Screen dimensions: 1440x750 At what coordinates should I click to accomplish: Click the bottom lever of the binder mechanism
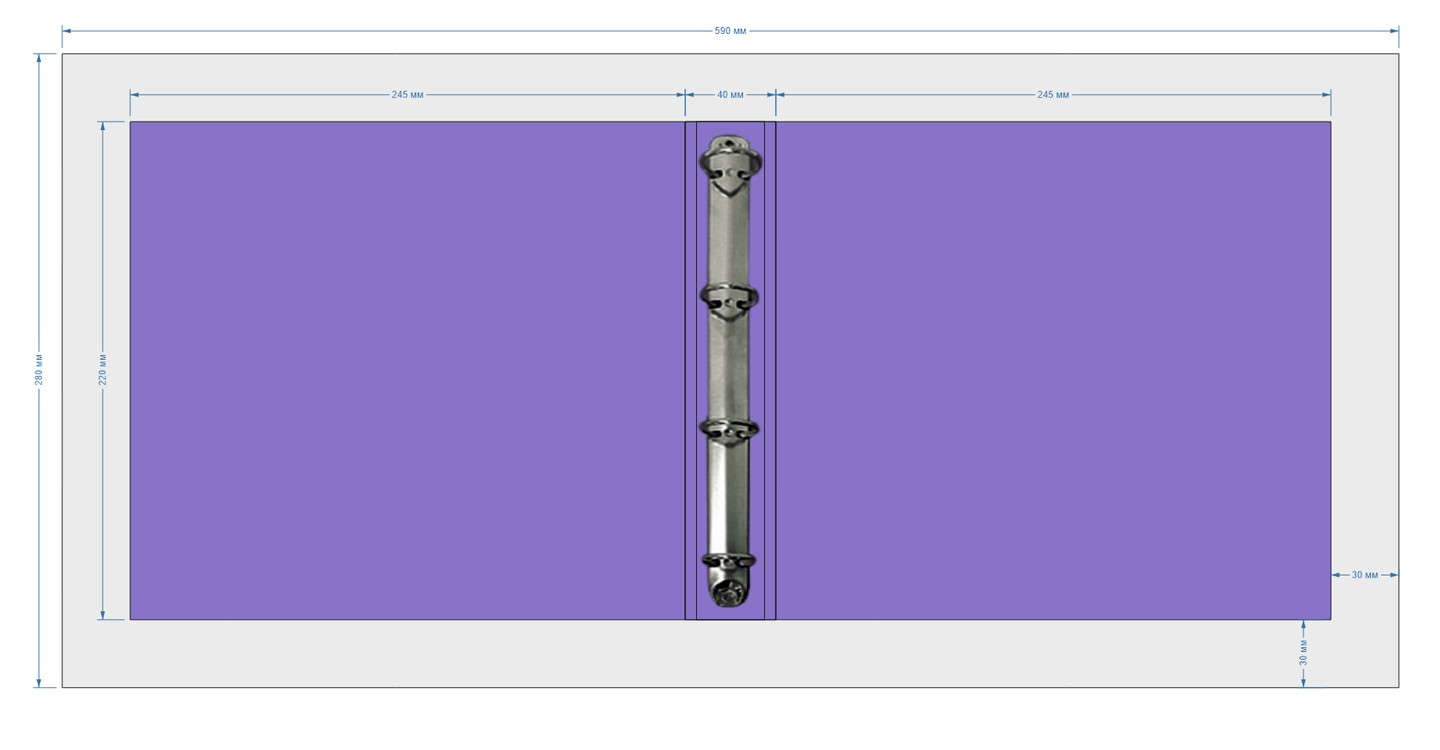pyautogui.click(x=728, y=593)
